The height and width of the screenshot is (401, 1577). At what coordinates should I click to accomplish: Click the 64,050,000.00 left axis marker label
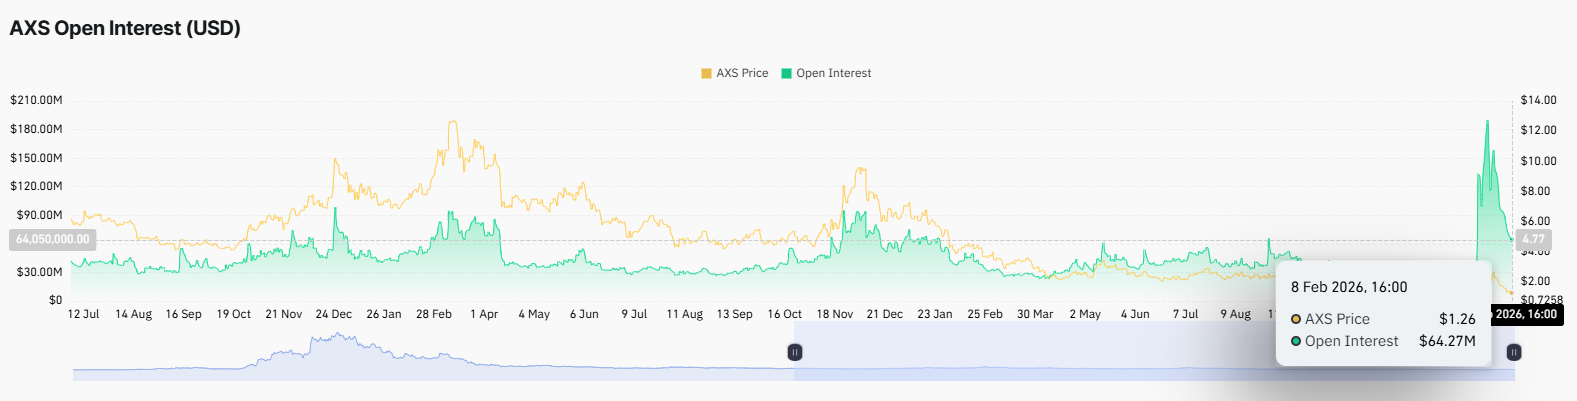[53, 240]
